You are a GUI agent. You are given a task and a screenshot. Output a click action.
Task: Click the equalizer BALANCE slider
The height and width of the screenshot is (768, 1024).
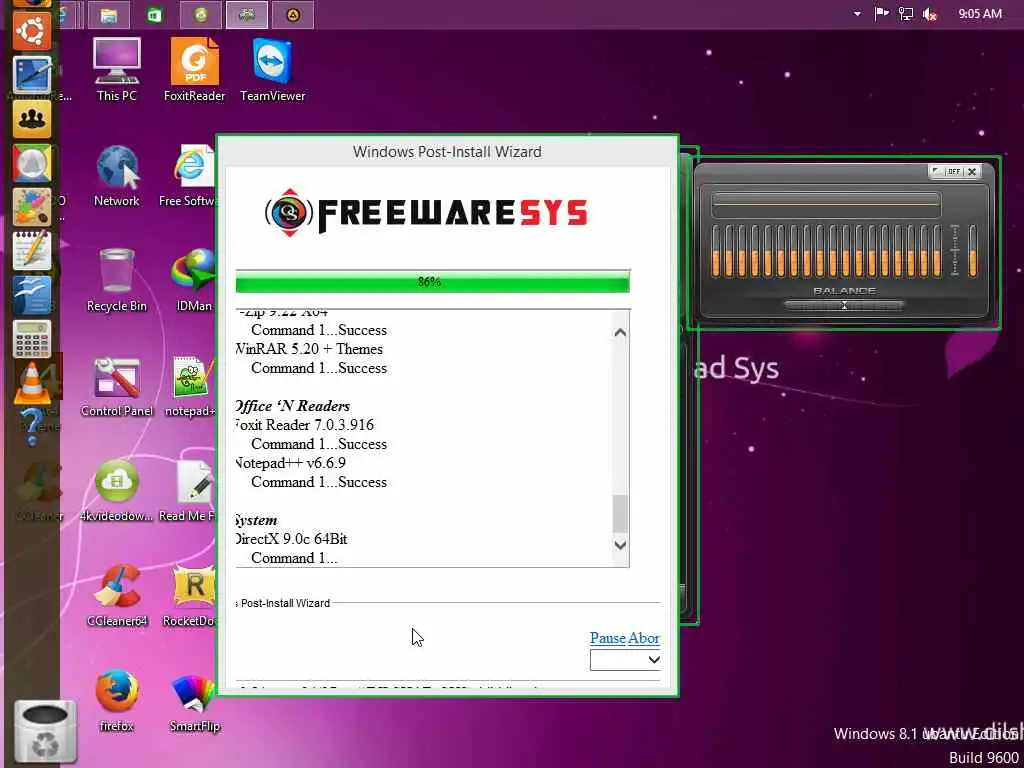(844, 305)
